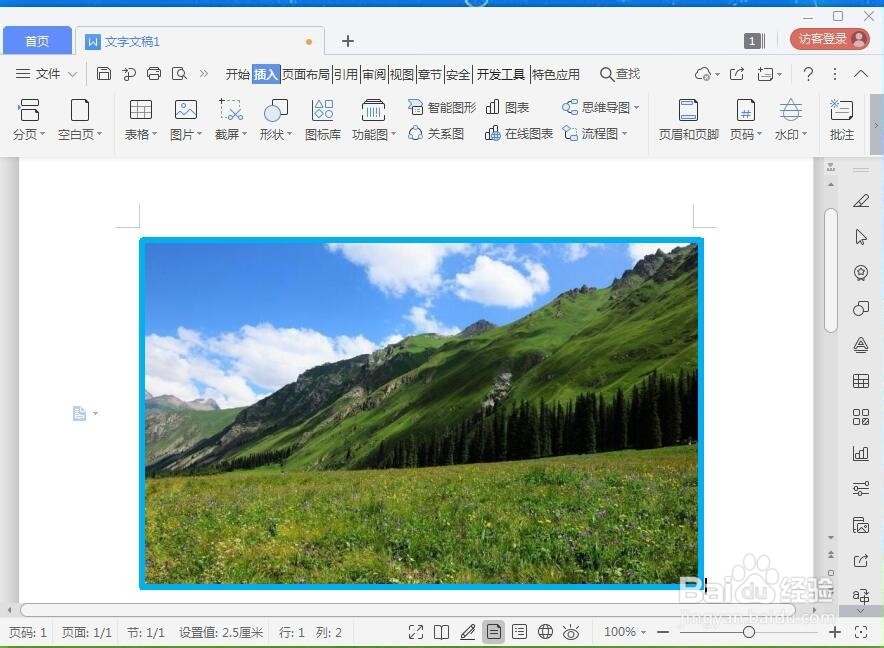Click the 形状 shapes icon

pos(276,110)
